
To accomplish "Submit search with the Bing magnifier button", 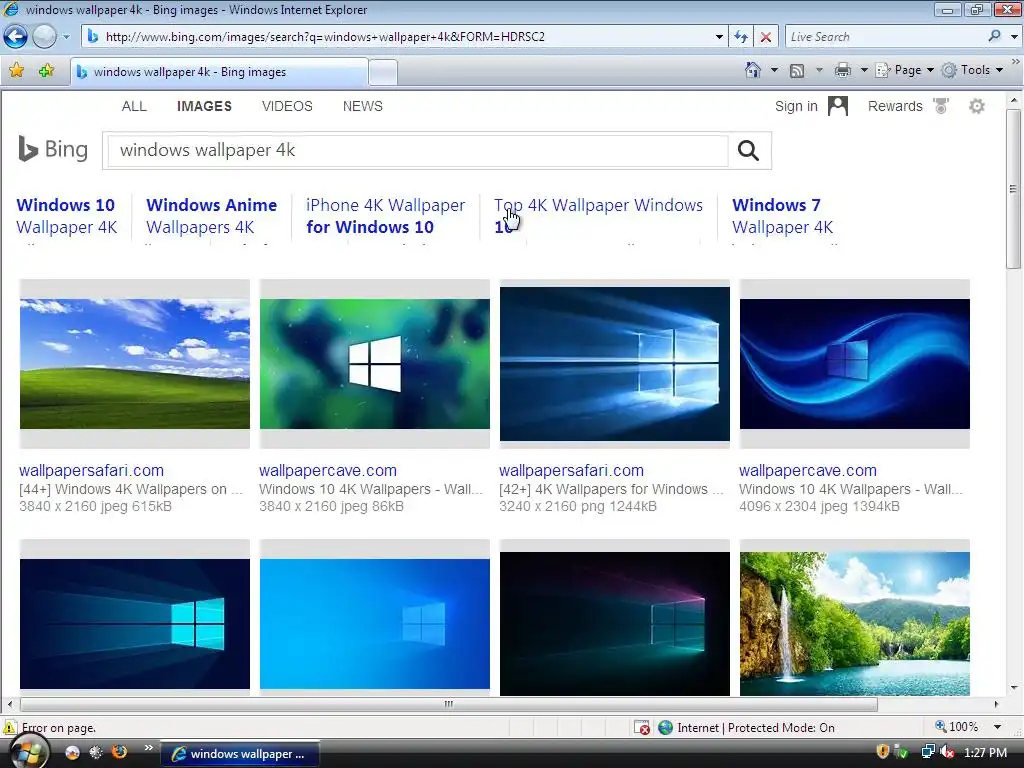I will (748, 151).
